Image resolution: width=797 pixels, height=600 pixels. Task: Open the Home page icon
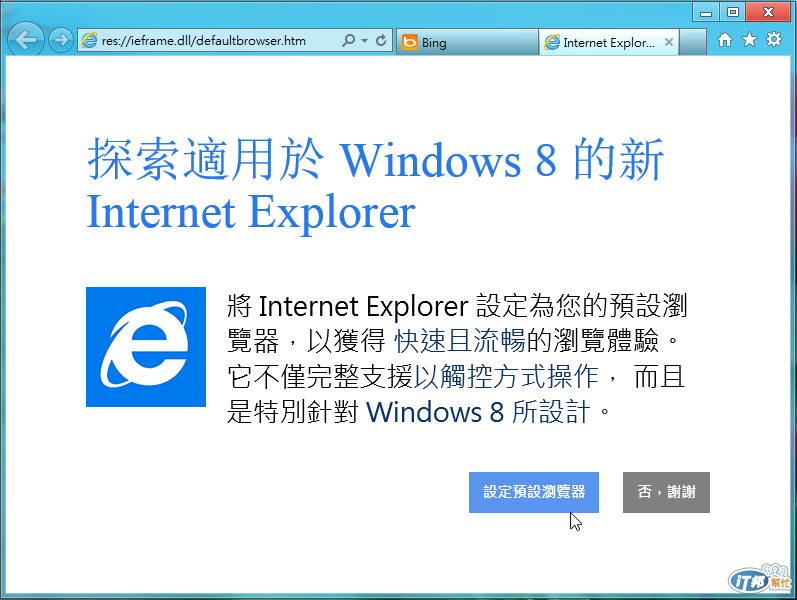(725, 40)
